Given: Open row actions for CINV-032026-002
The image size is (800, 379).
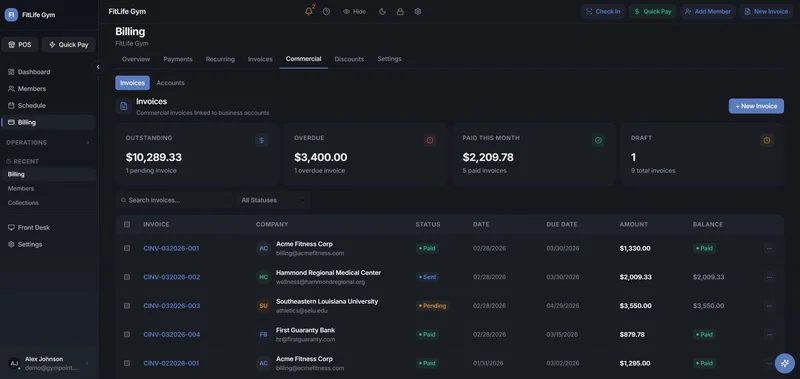Looking at the screenshot, I should click(769, 277).
